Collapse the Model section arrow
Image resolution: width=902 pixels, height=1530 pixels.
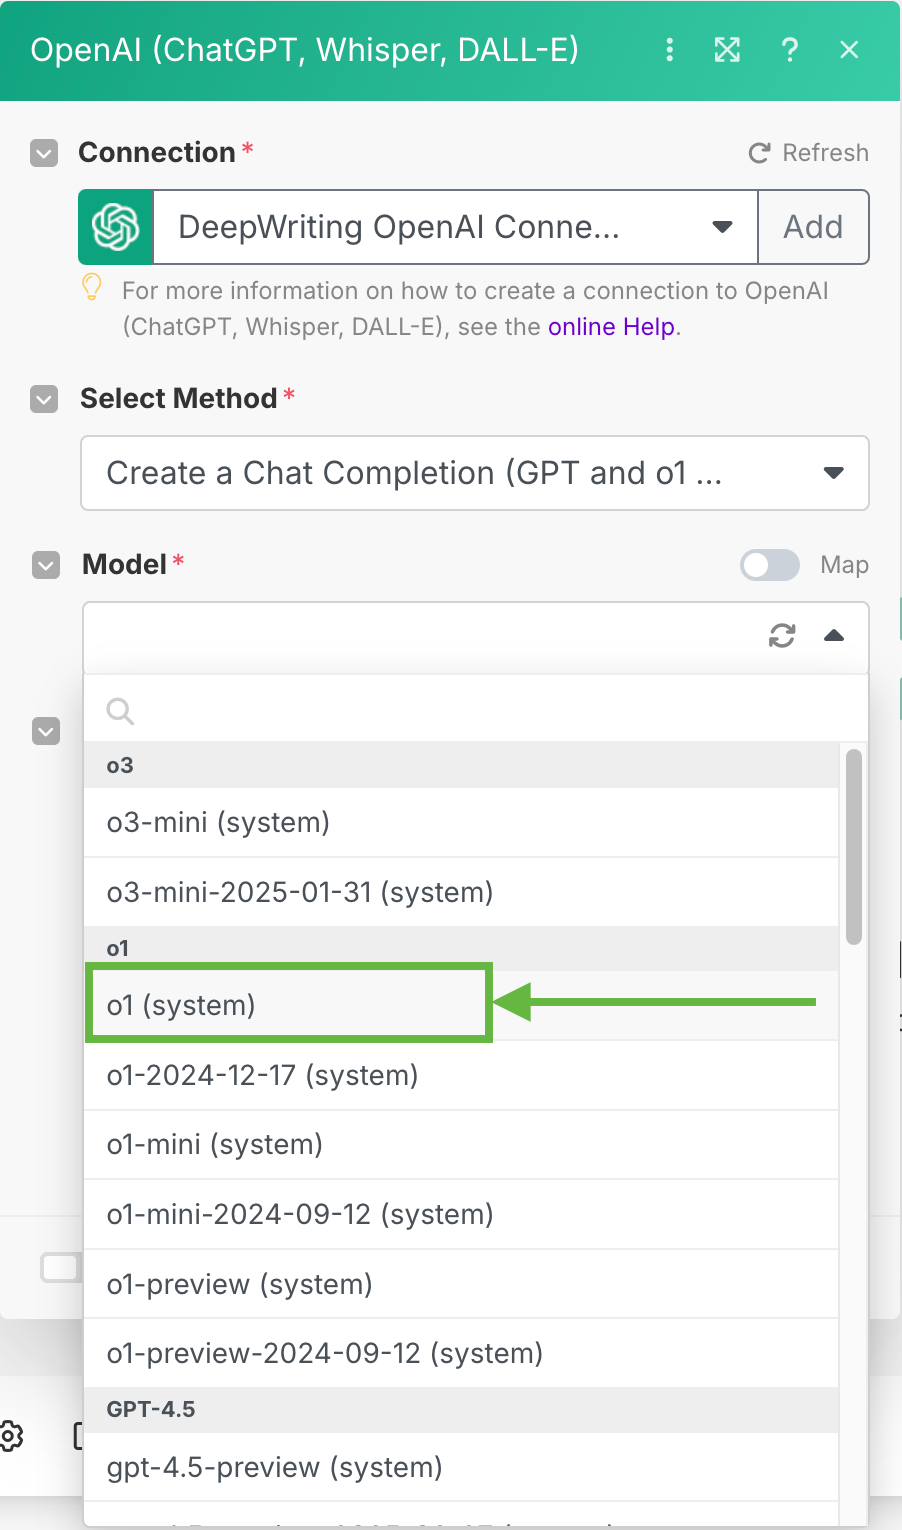[x=46, y=565]
